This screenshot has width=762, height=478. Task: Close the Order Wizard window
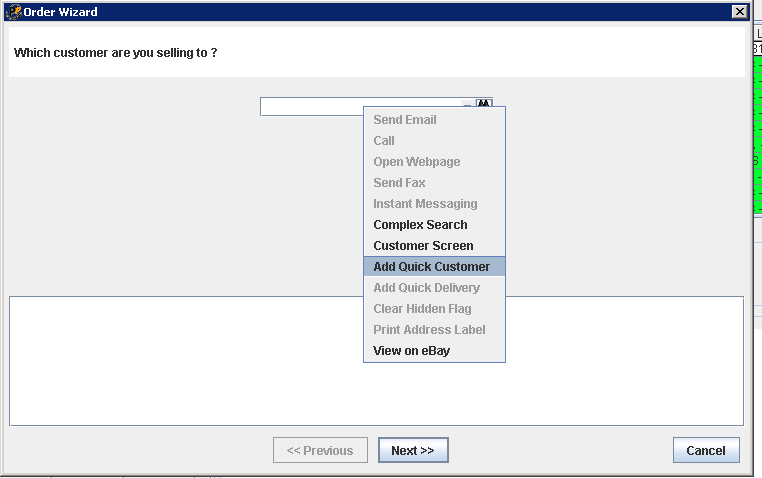coord(739,11)
